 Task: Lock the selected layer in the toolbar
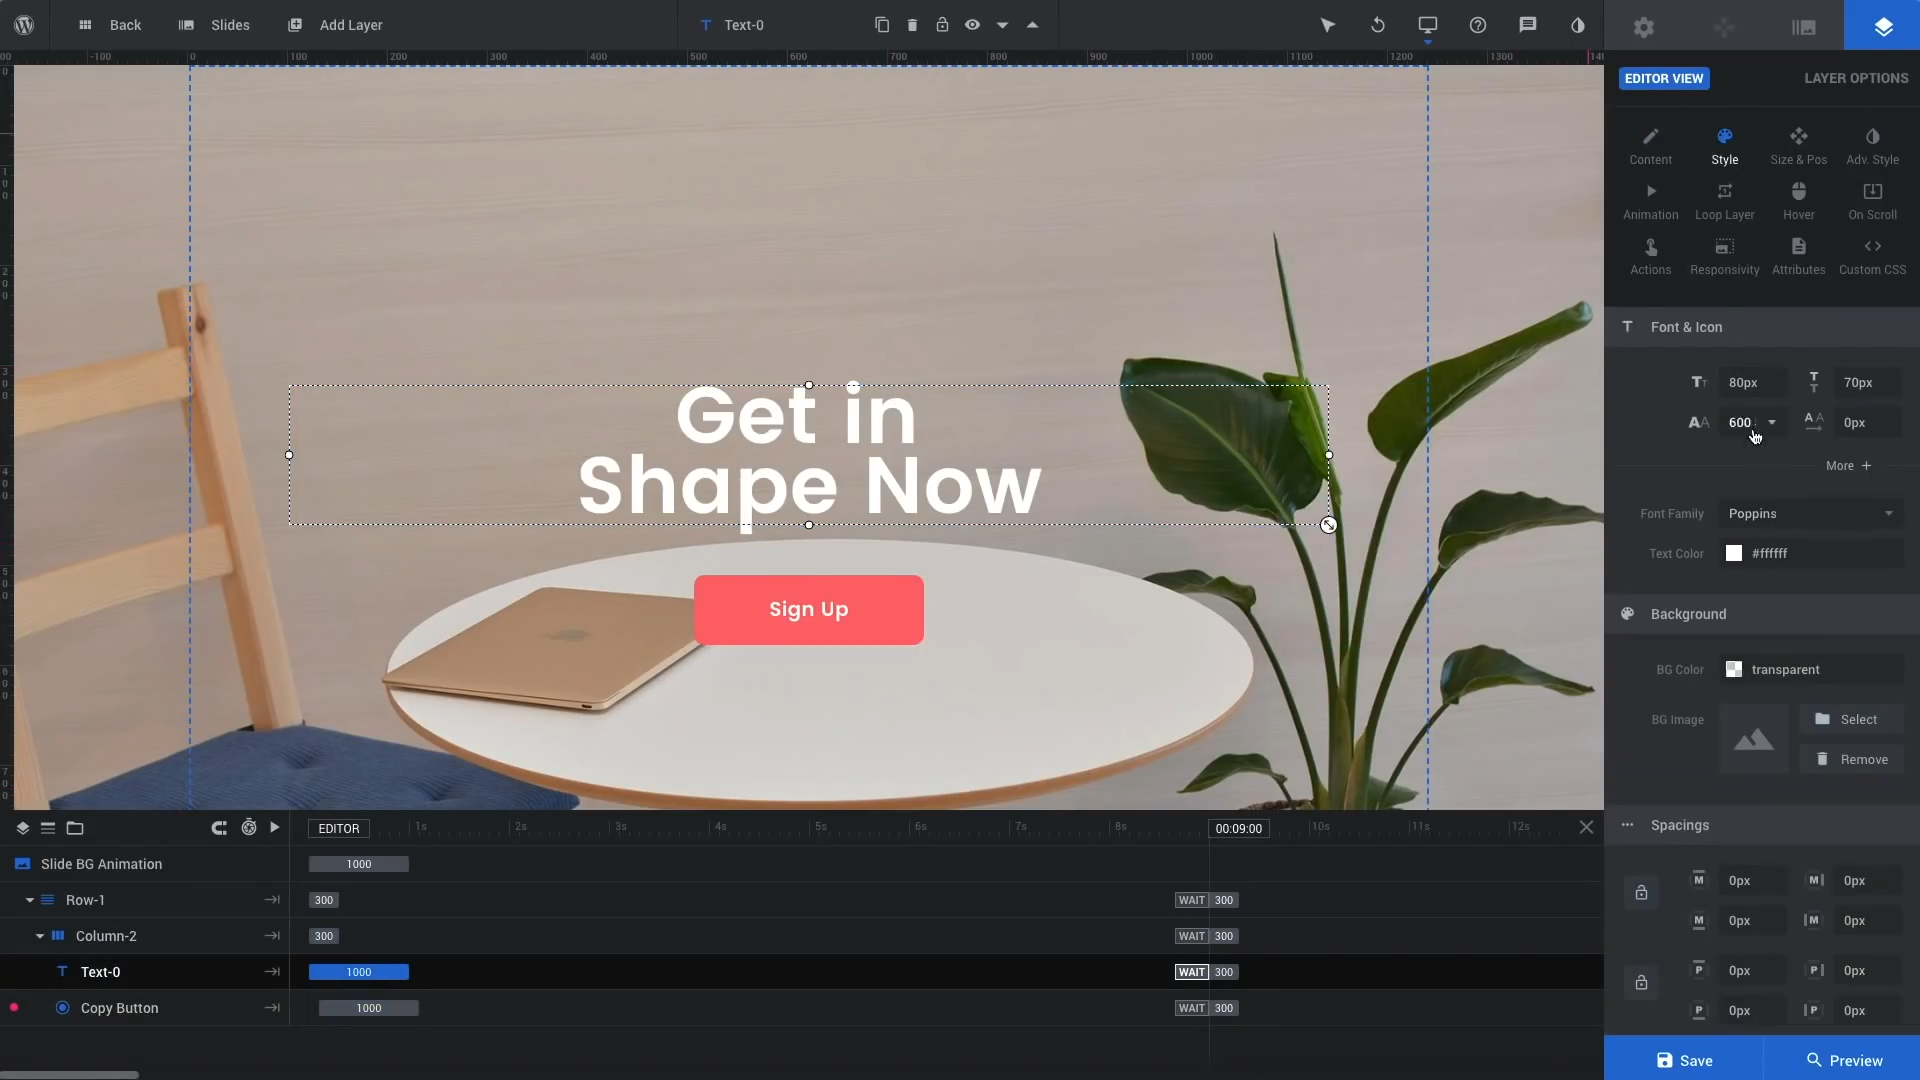pos(943,25)
